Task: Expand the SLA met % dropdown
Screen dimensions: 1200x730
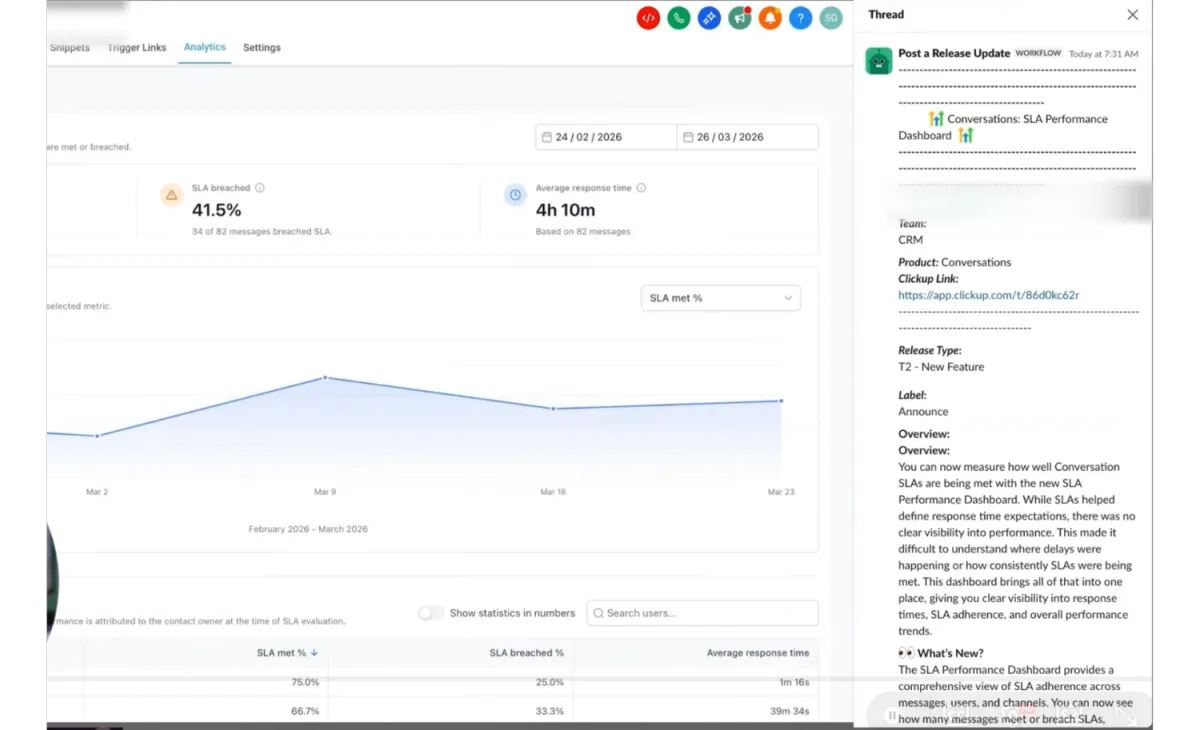Action: 720,298
